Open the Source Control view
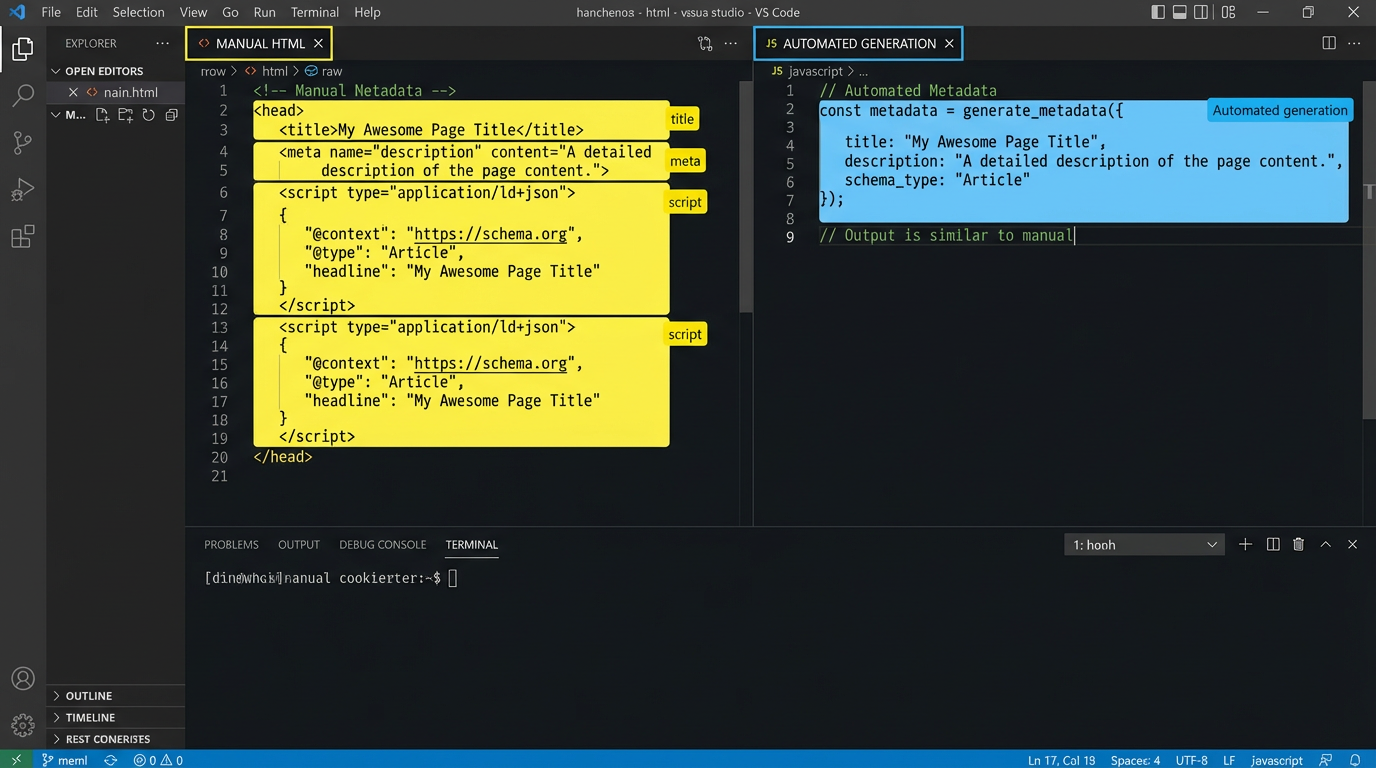 22,143
